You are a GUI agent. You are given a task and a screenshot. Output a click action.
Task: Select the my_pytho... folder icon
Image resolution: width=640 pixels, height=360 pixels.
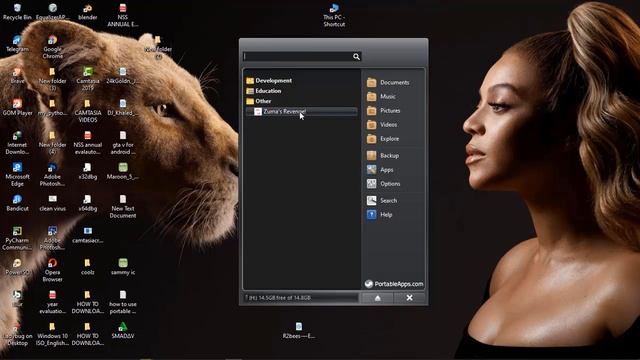pyautogui.click(x=52, y=107)
